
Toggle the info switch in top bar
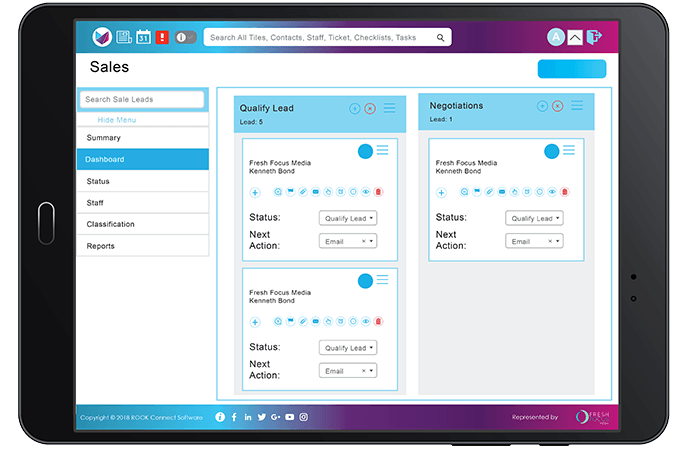click(x=186, y=37)
